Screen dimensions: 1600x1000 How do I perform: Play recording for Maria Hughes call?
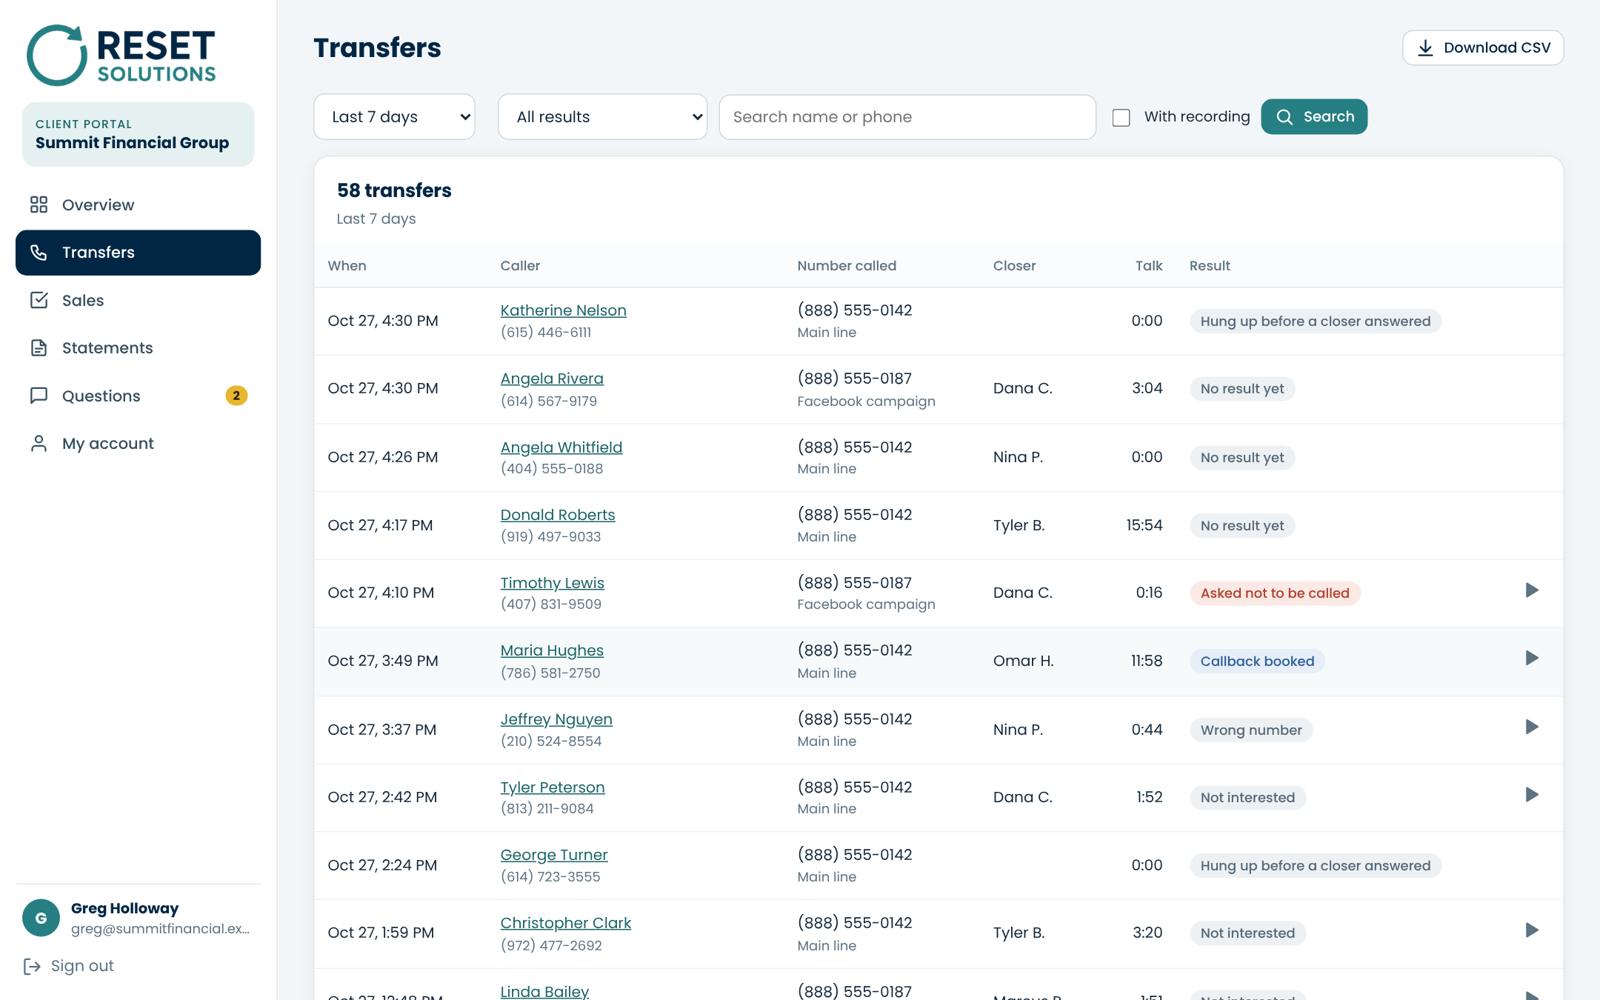pos(1531,659)
